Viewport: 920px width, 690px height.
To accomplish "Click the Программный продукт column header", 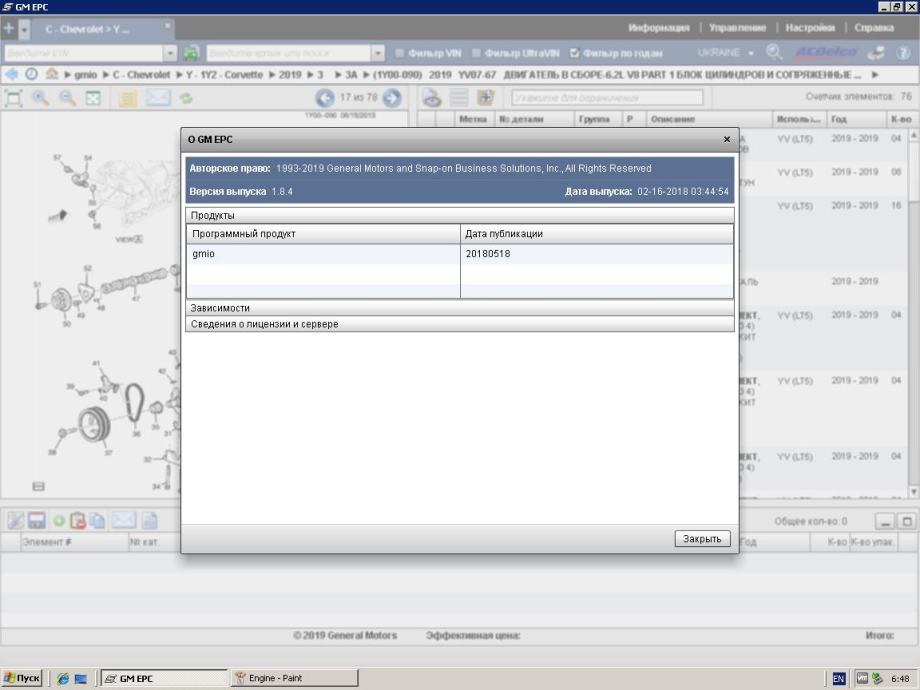I will pyautogui.click(x=323, y=234).
